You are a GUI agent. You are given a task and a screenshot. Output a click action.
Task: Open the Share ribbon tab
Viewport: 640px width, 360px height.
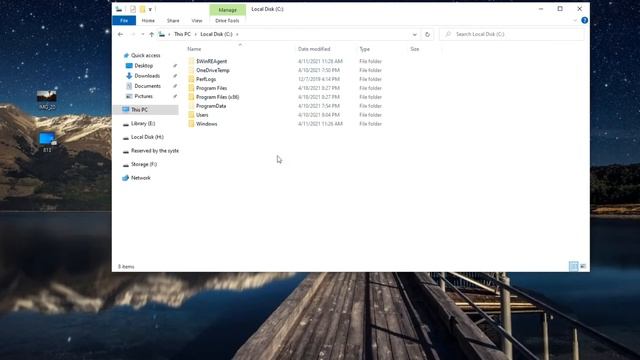(x=173, y=20)
